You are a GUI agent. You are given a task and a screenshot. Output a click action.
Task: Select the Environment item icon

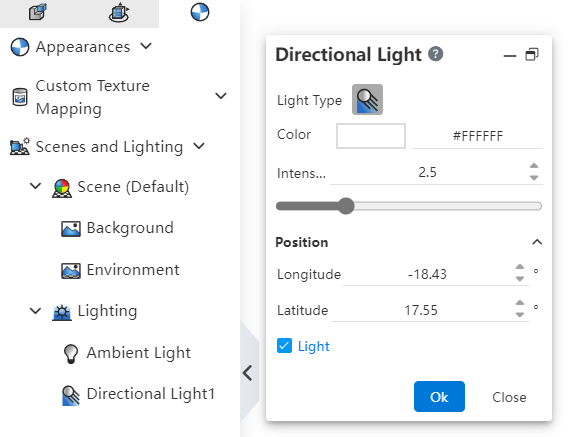tap(71, 270)
